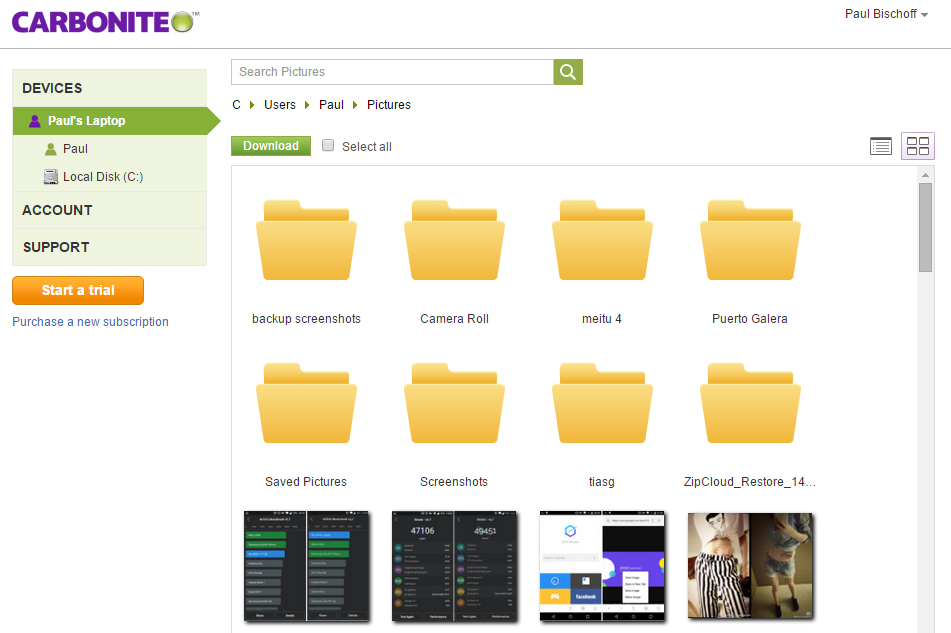The image size is (951, 633).
Task: Focus the Search Pictures input field
Action: click(x=392, y=72)
